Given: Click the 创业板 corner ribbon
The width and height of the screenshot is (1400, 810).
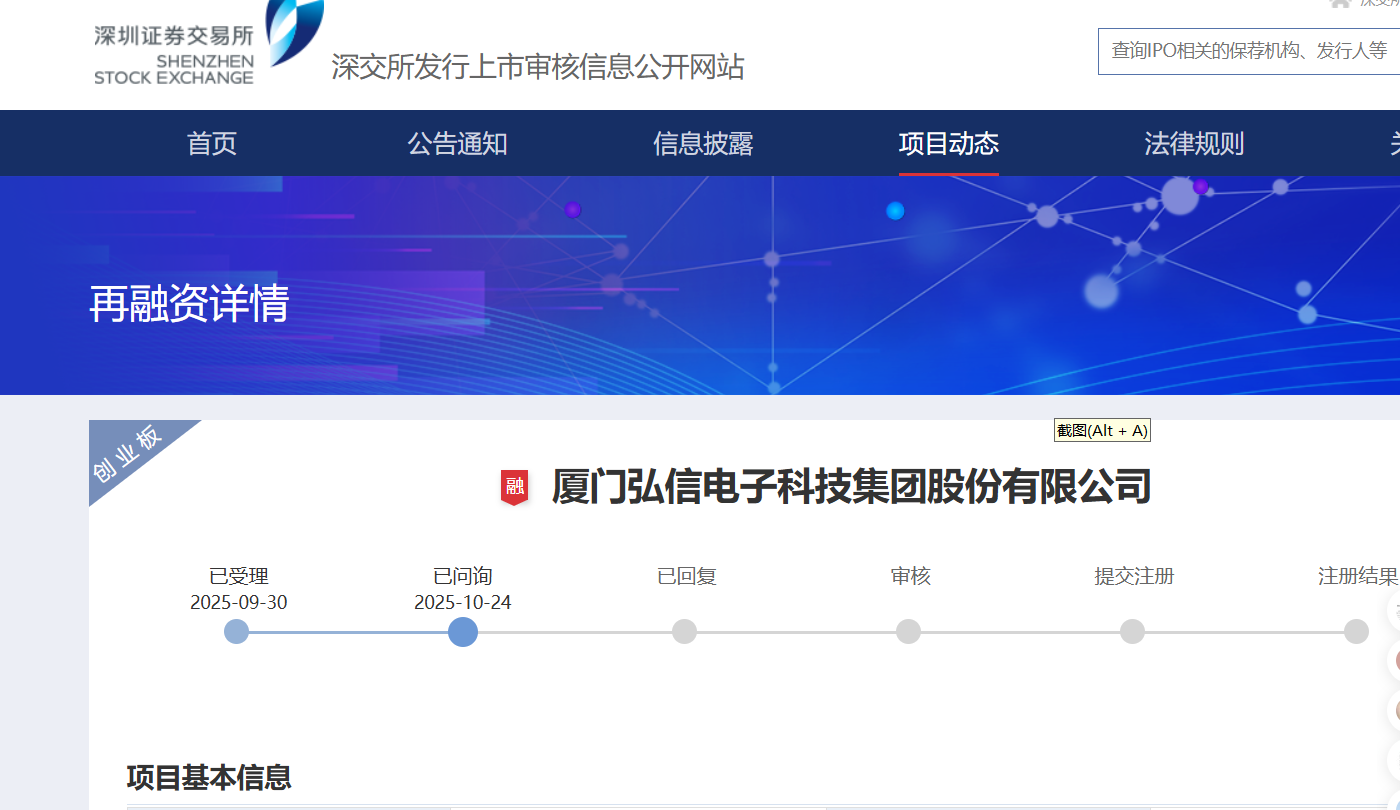Looking at the screenshot, I should click(x=128, y=453).
